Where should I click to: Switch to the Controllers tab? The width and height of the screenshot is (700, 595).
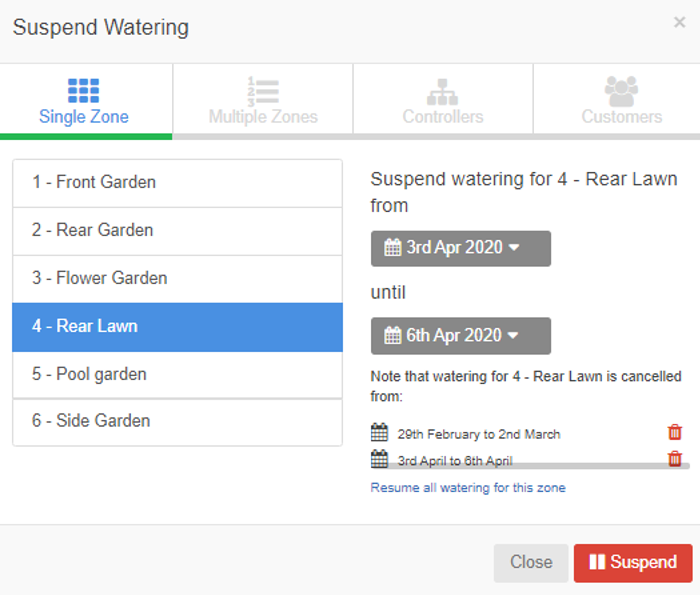pyautogui.click(x=443, y=99)
